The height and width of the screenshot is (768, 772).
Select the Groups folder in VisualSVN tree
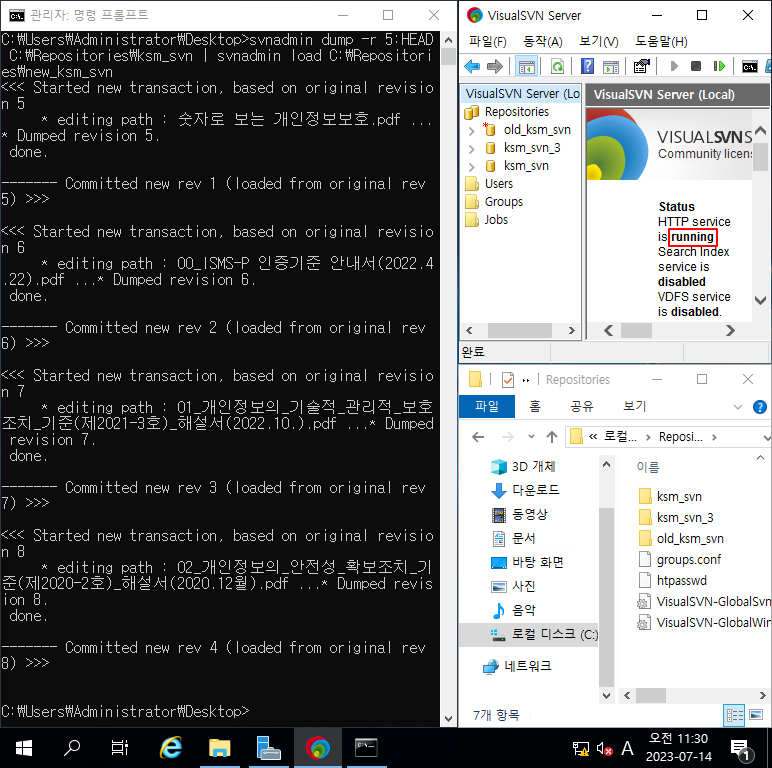click(503, 202)
